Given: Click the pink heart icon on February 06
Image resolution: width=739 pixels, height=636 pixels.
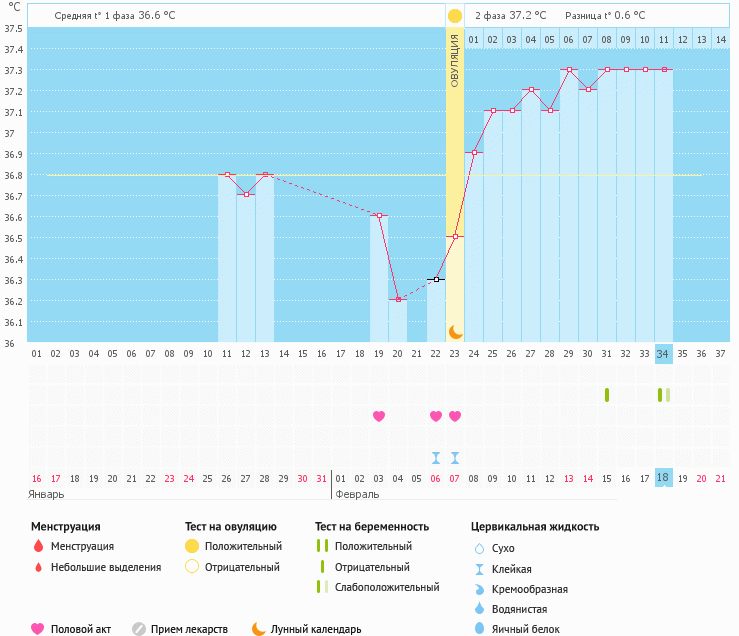Looking at the screenshot, I should pos(436,416).
